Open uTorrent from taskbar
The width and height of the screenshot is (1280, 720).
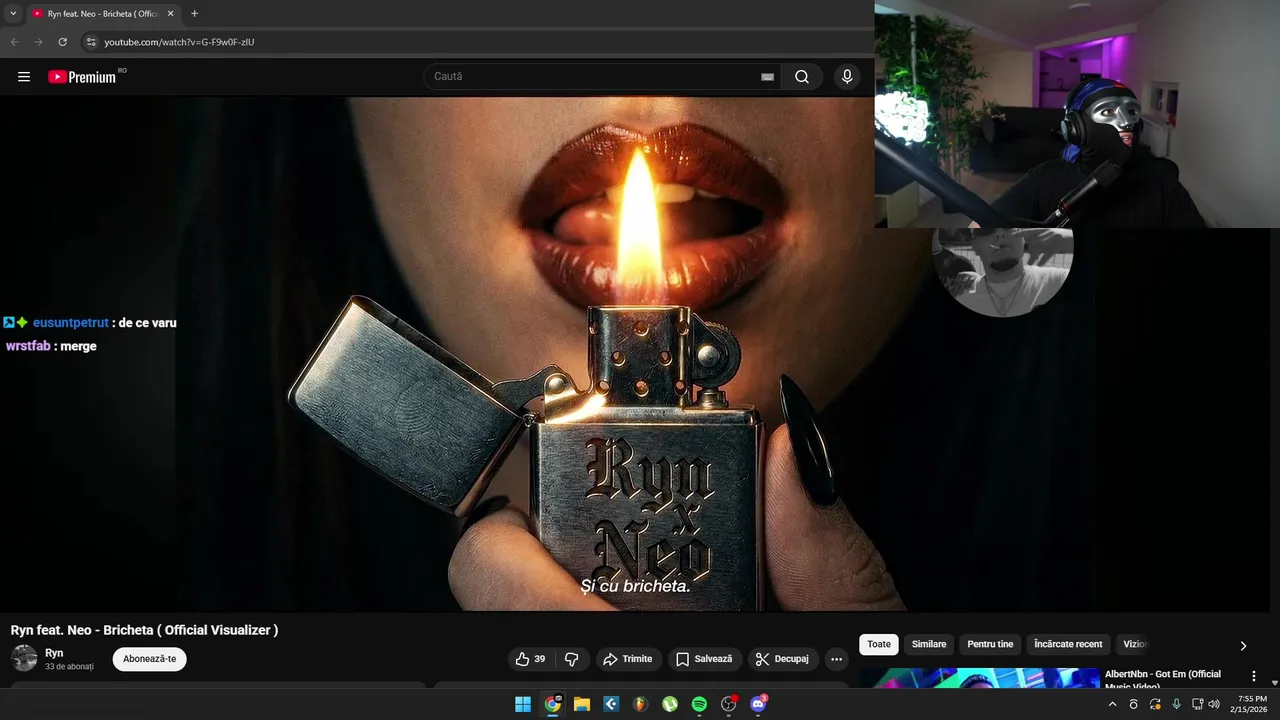point(670,704)
